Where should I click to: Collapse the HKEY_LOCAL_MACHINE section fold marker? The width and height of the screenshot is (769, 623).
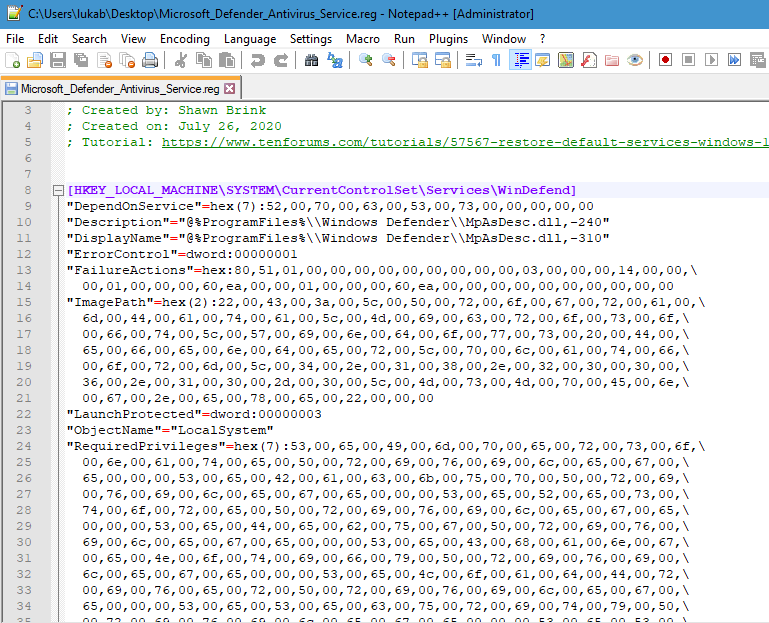(x=58, y=190)
